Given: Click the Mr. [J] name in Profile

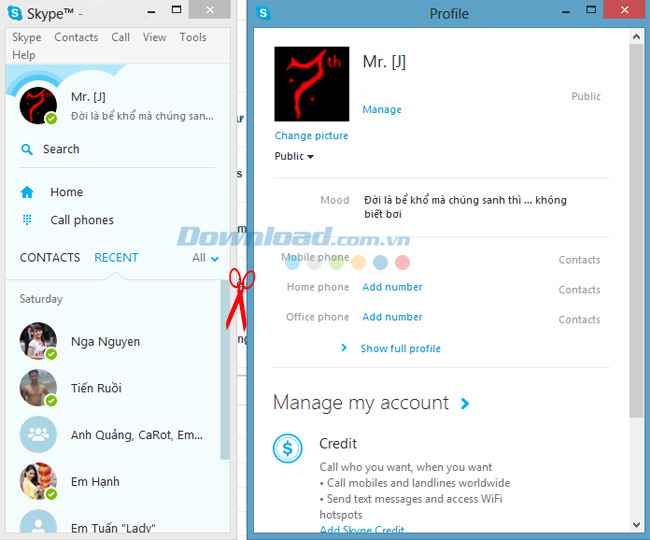Looking at the screenshot, I should (x=384, y=62).
